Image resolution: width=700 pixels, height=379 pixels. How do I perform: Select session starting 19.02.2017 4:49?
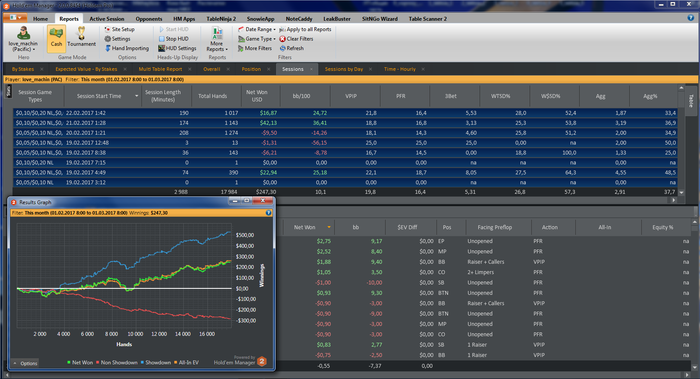pos(345,172)
